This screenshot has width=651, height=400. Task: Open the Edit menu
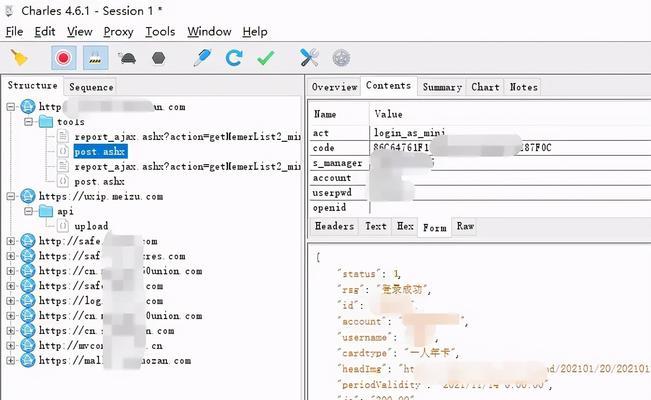(x=45, y=32)
